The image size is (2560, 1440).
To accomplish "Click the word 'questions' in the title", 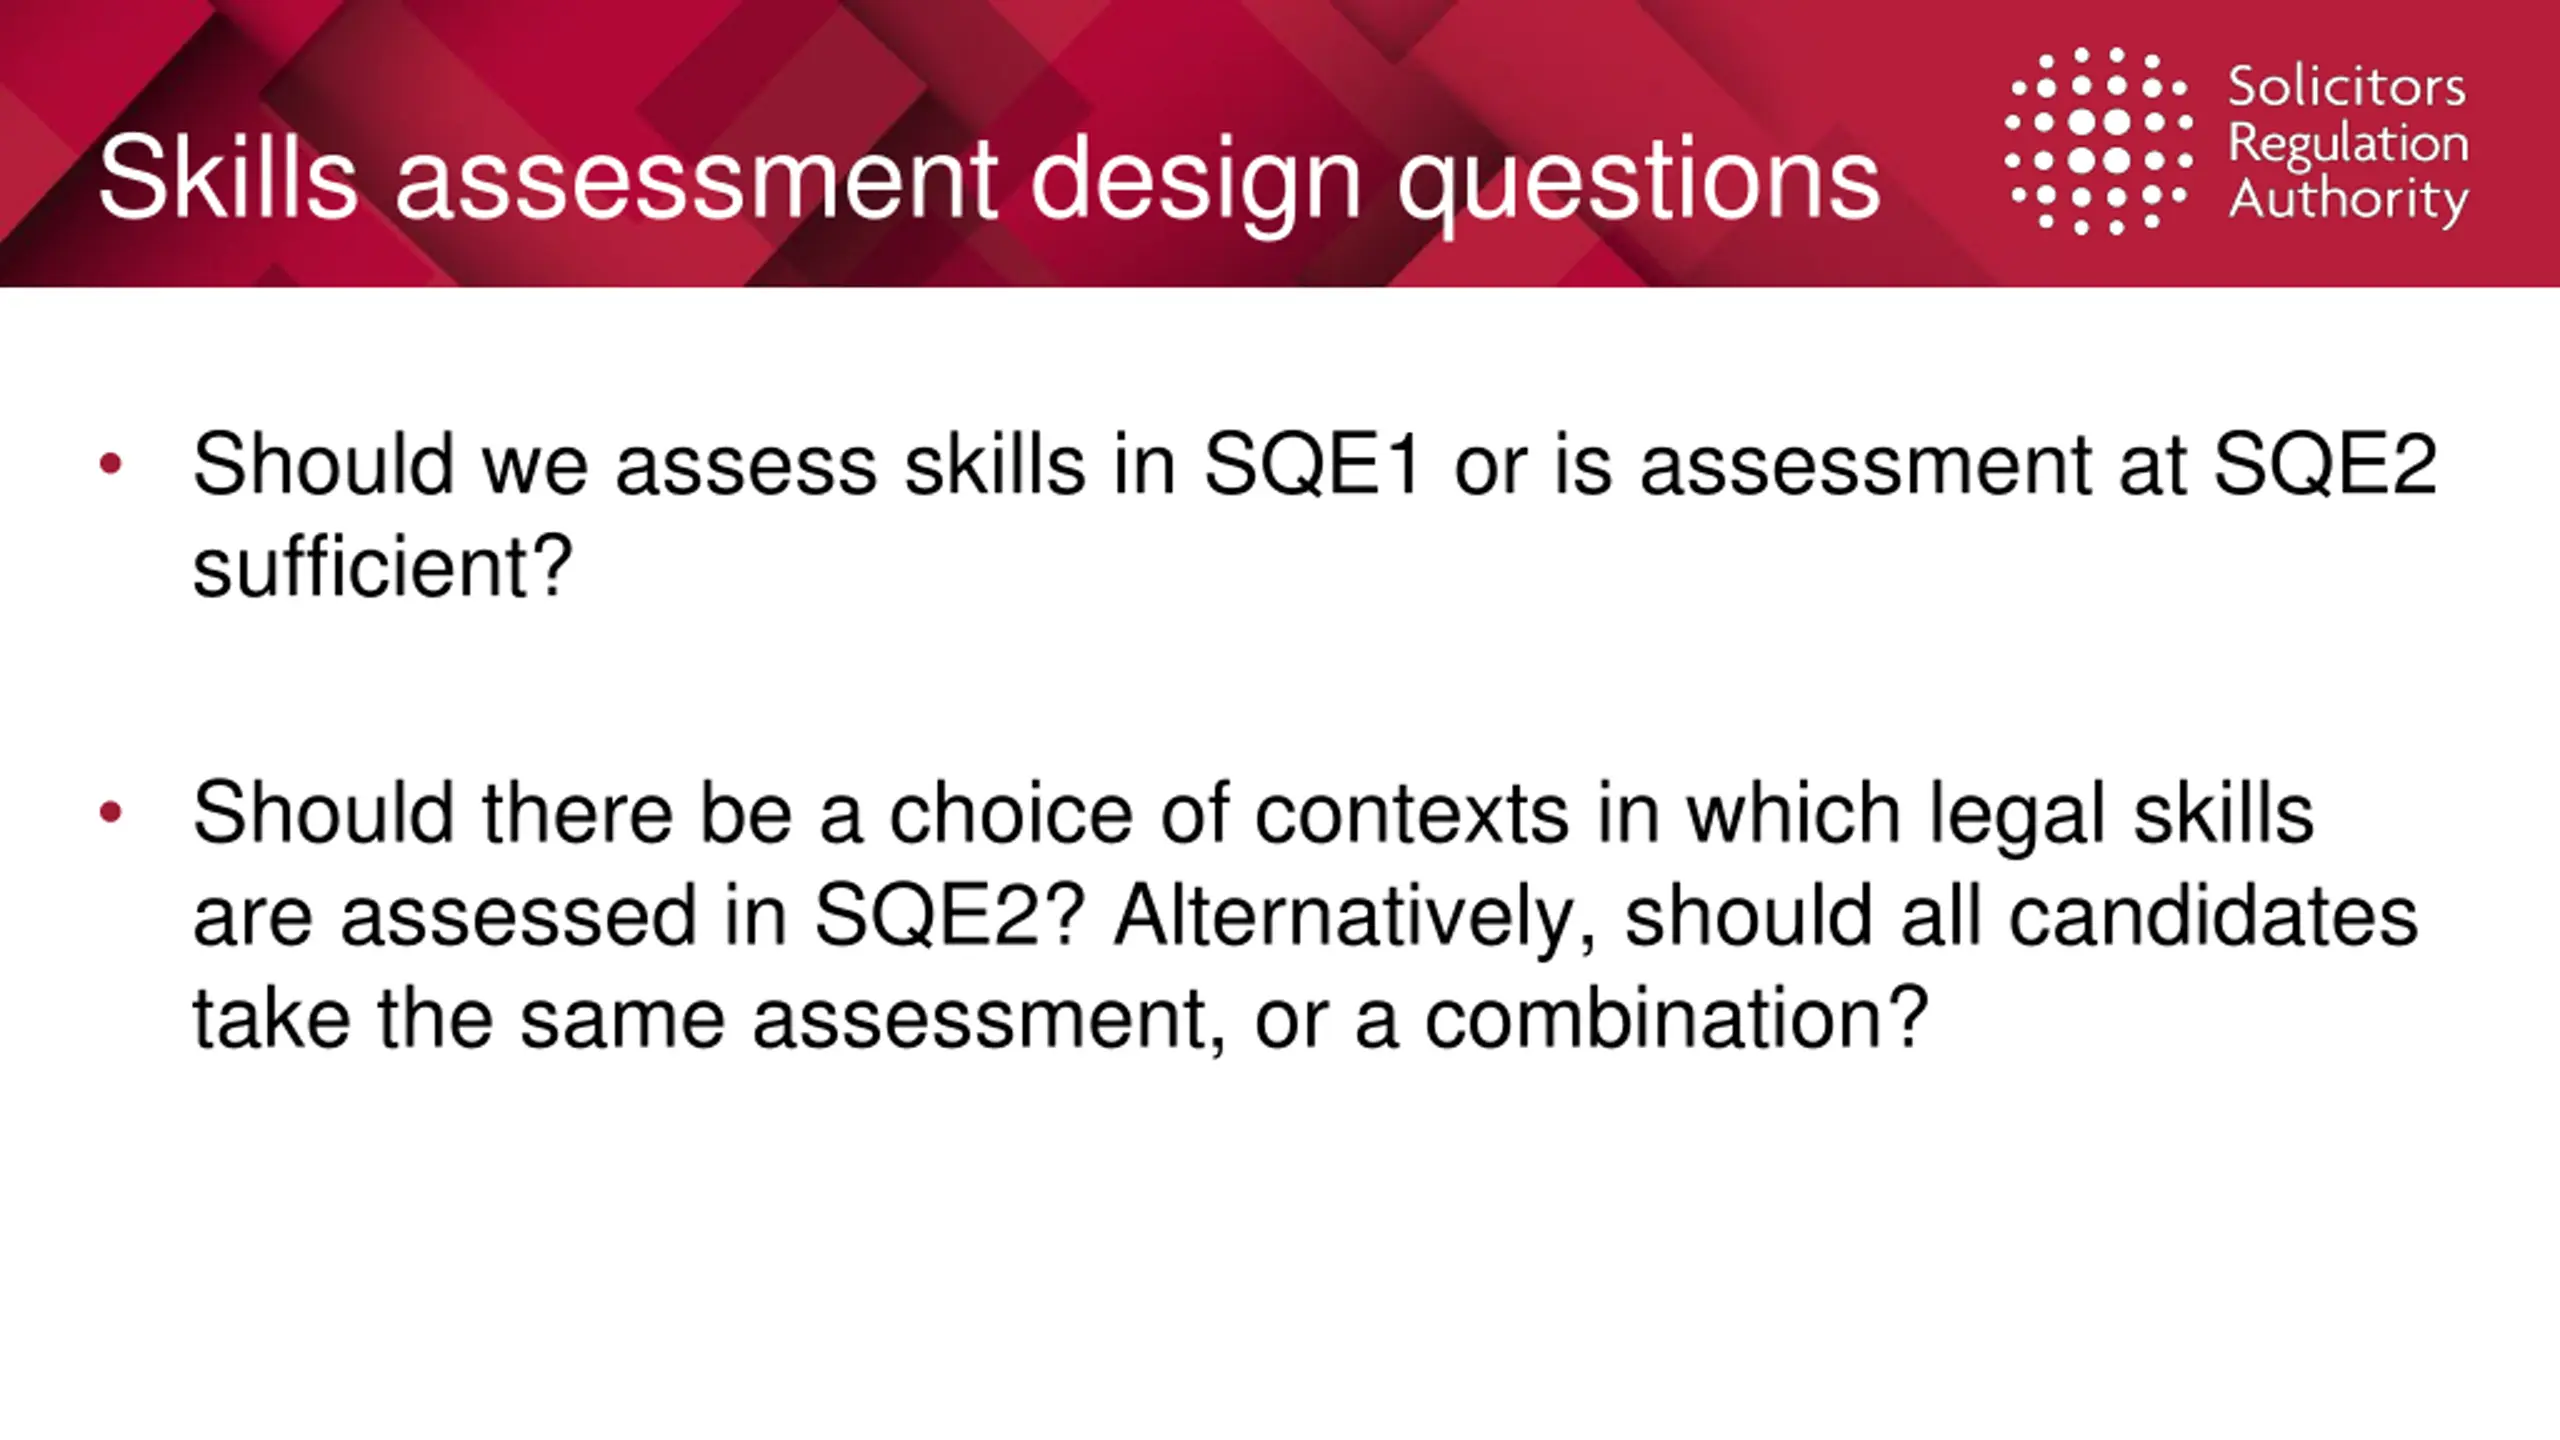I will coord(1639,182).
